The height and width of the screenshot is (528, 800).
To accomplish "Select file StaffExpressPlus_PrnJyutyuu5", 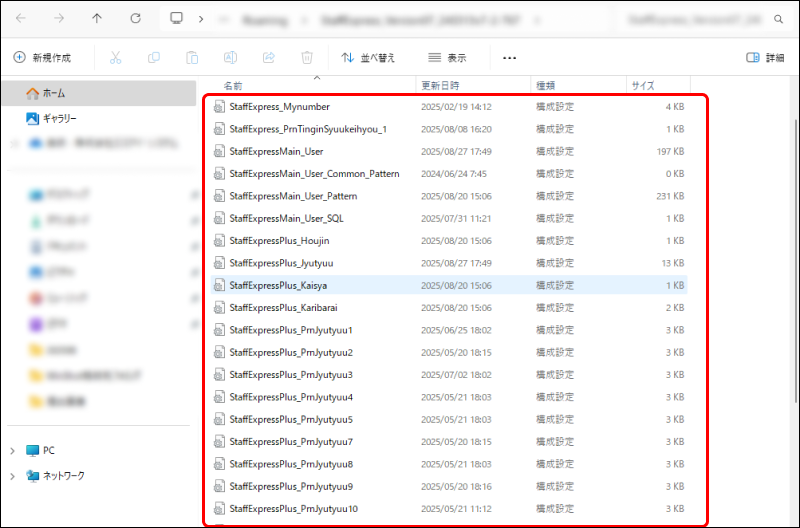I will tap(291, 419).
